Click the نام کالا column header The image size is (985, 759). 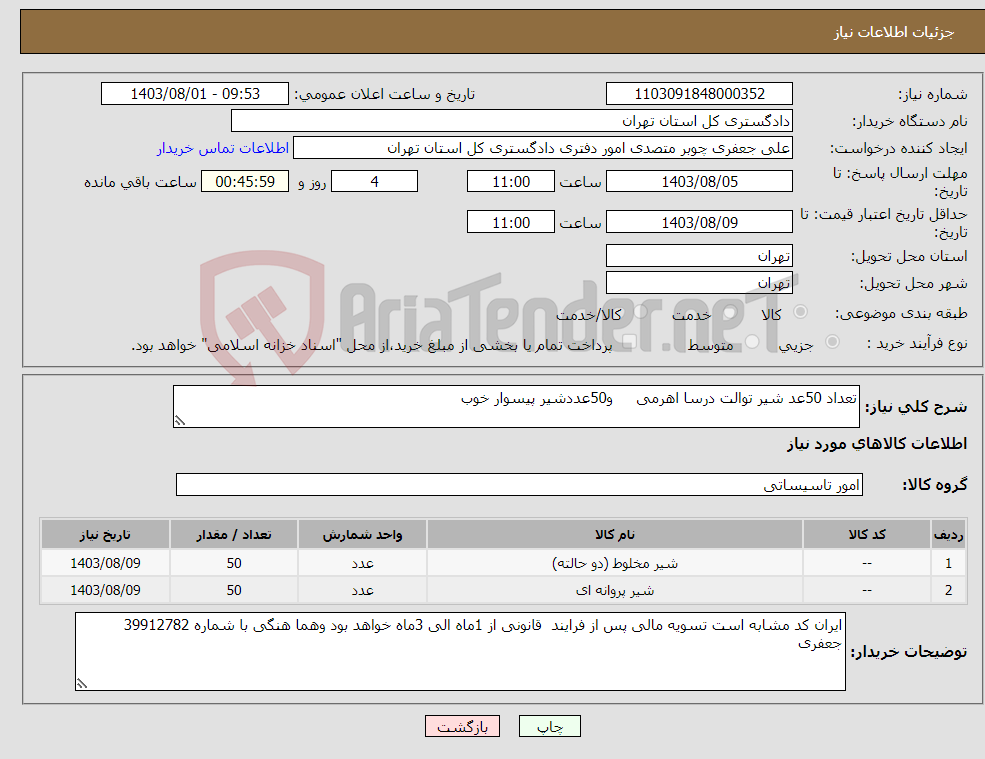(x=615, y=535)
